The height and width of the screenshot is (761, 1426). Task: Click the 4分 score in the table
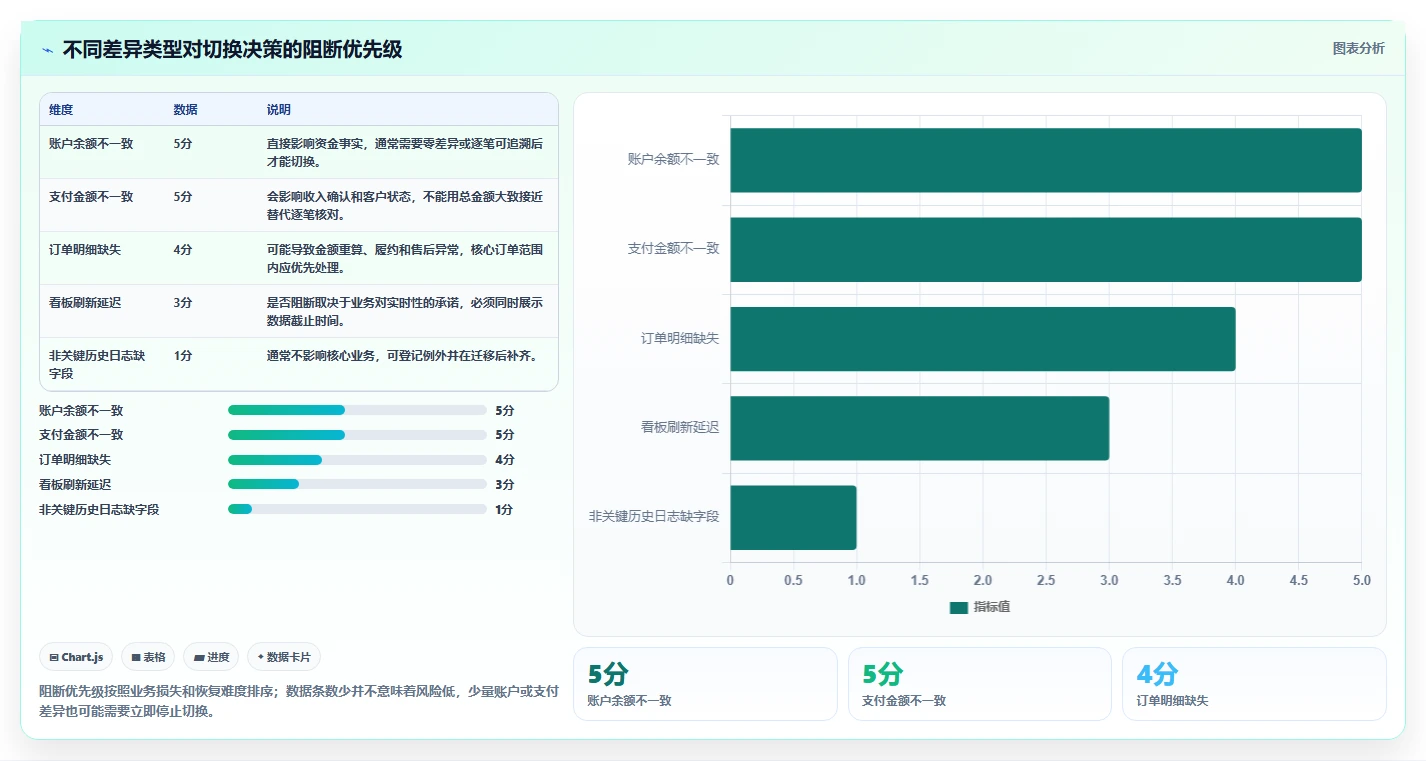[x=182, y=250]
